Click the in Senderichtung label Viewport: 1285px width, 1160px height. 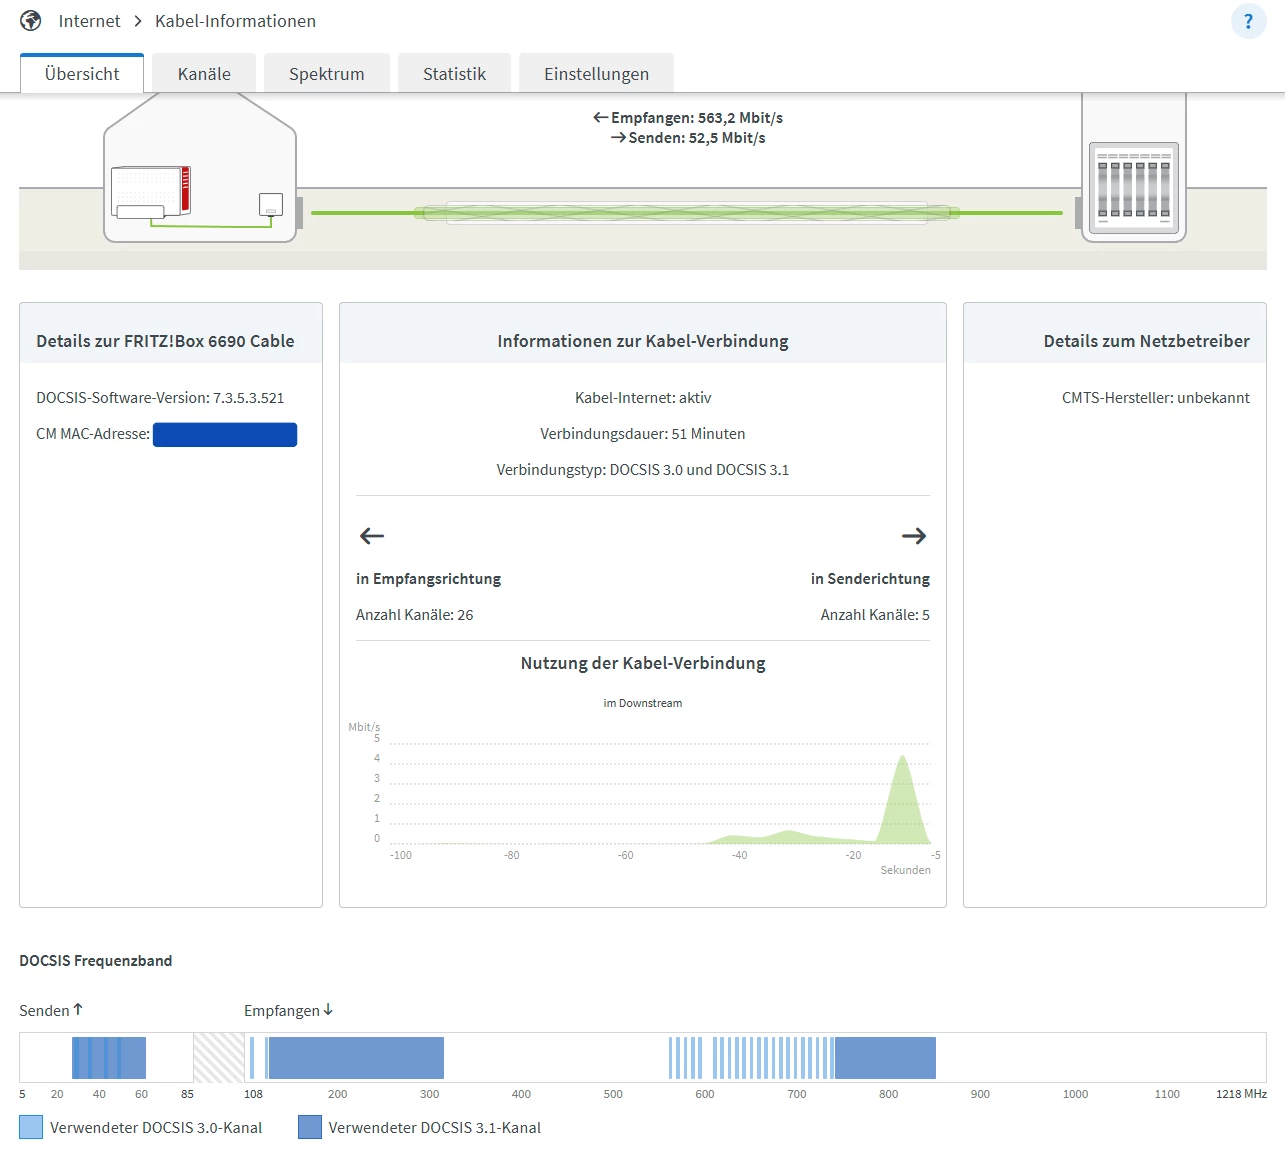(x=870, y=579)
